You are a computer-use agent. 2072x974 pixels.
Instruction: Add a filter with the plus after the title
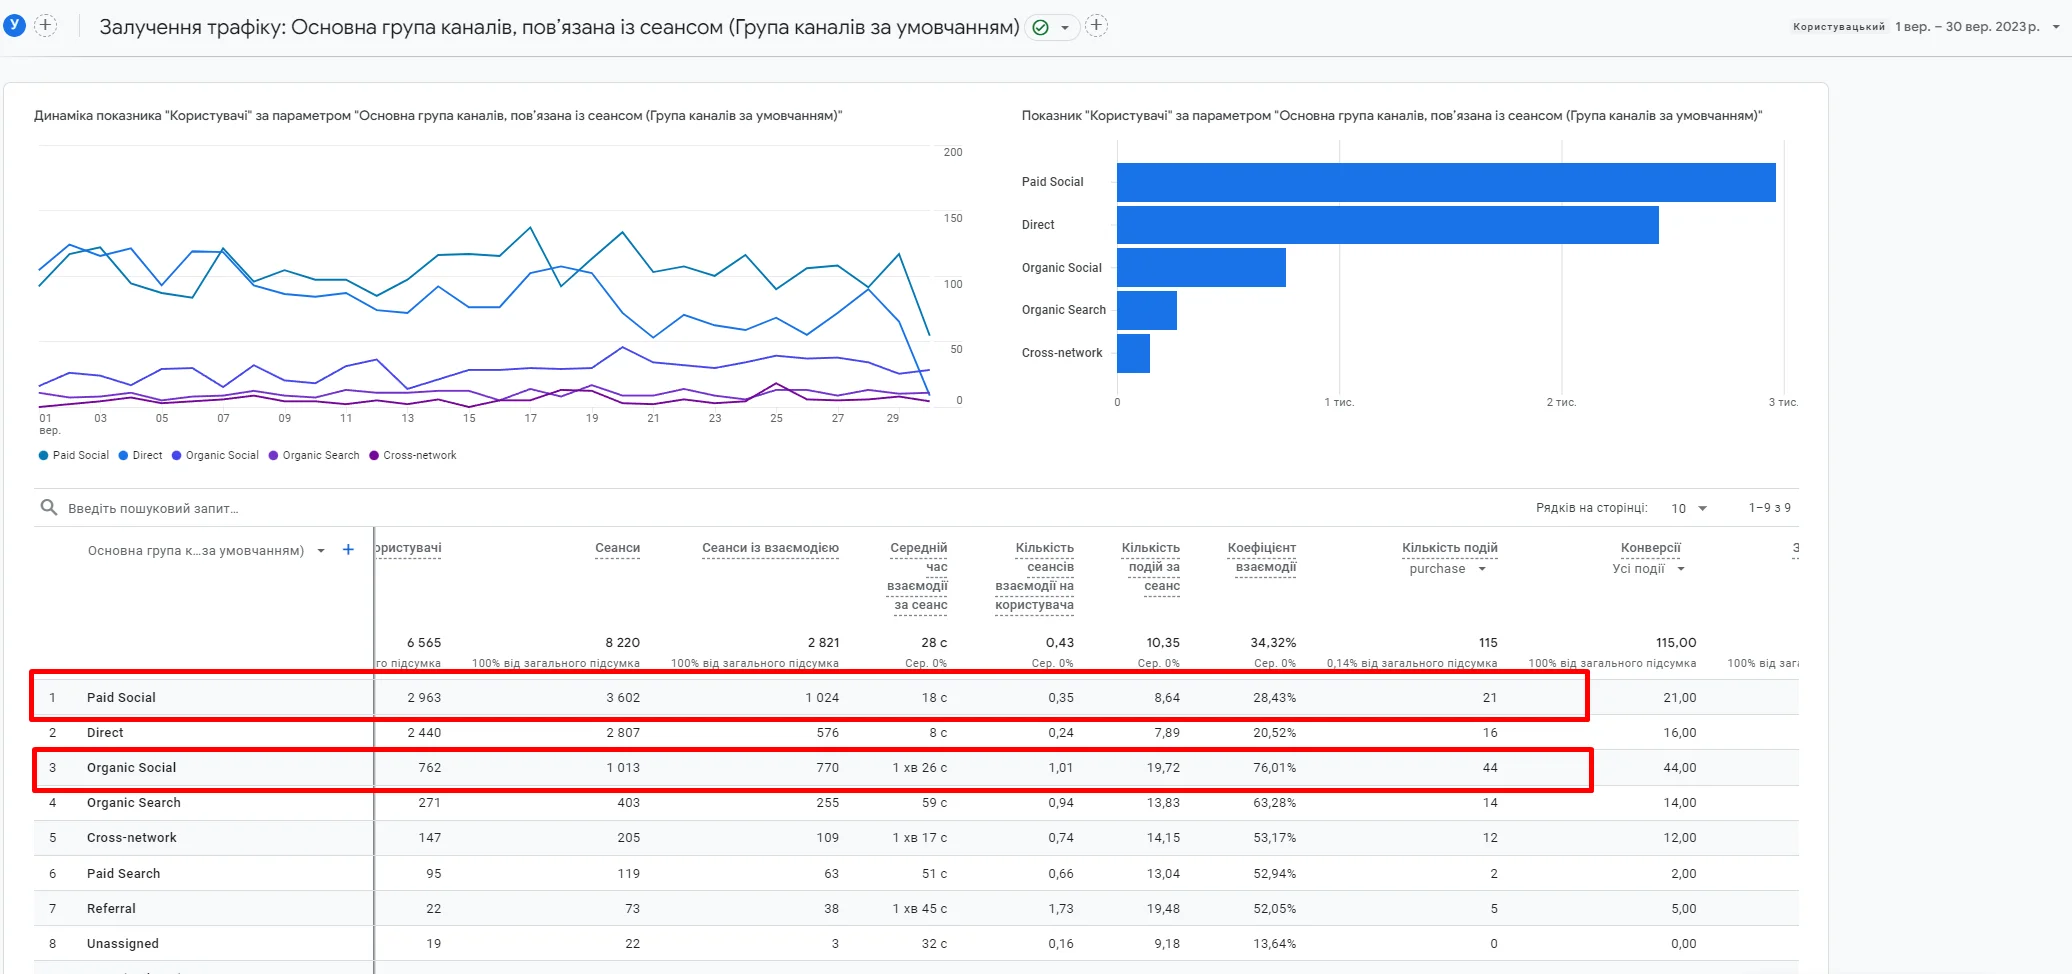(x=1096, y=26)
